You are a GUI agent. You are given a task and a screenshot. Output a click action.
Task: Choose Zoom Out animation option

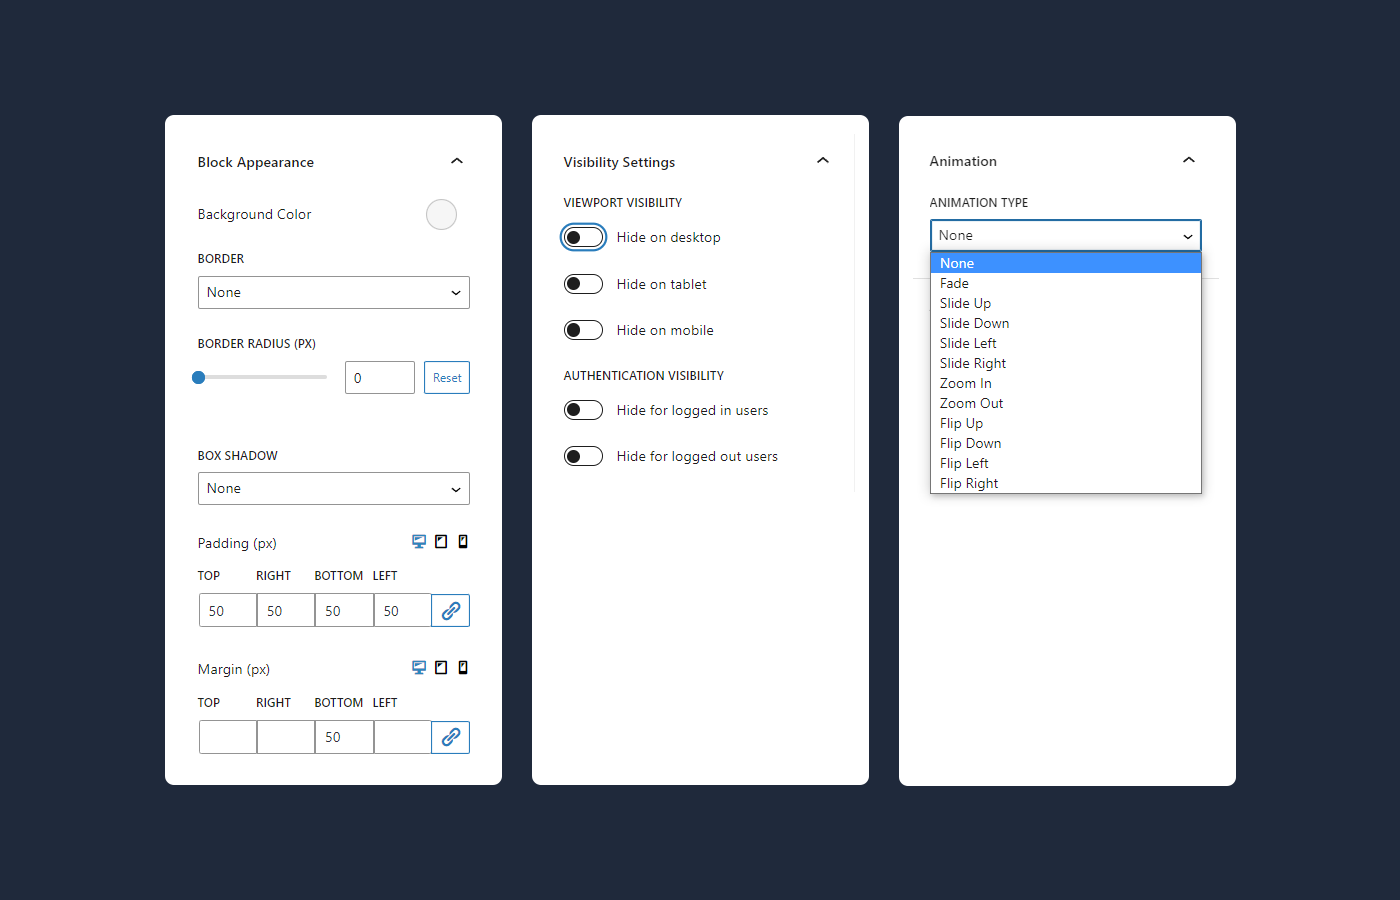(1066, 403)
